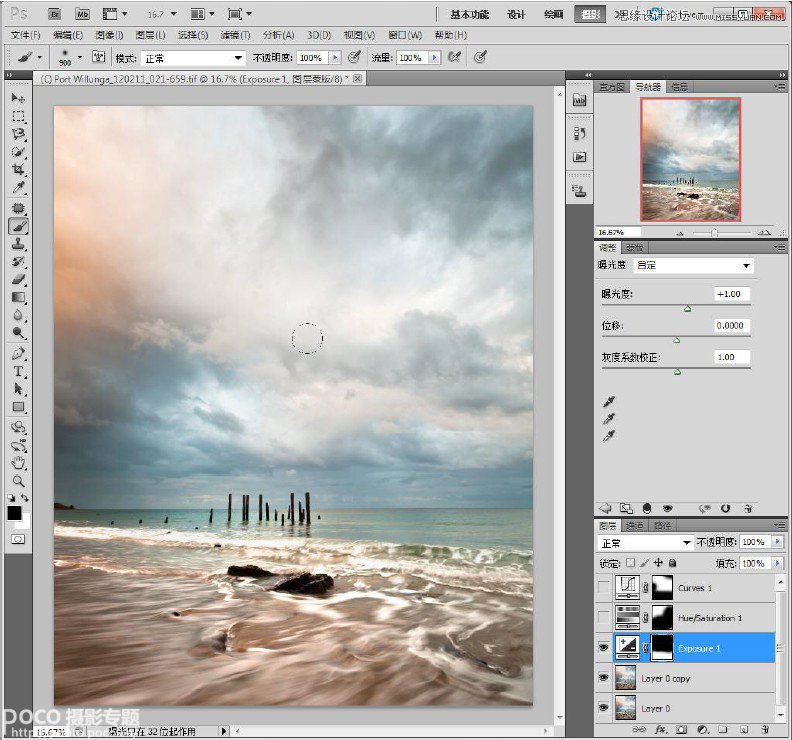Select the Dodge tool
This screenshot has height=740, width=792.
click(18, 333)
